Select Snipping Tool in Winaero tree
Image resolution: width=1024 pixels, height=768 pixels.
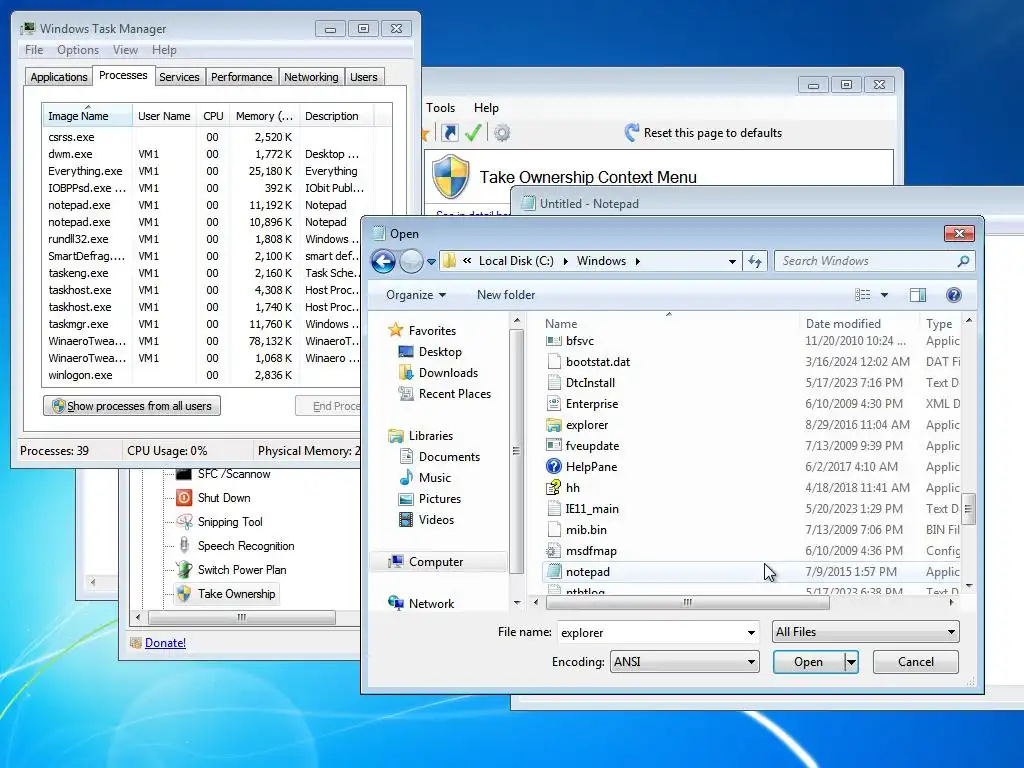[x=230, y=522]
